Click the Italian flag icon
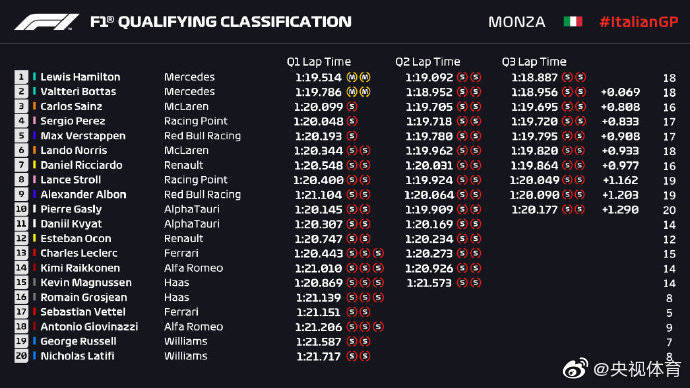The image size is (690, 388). point(573,22)
